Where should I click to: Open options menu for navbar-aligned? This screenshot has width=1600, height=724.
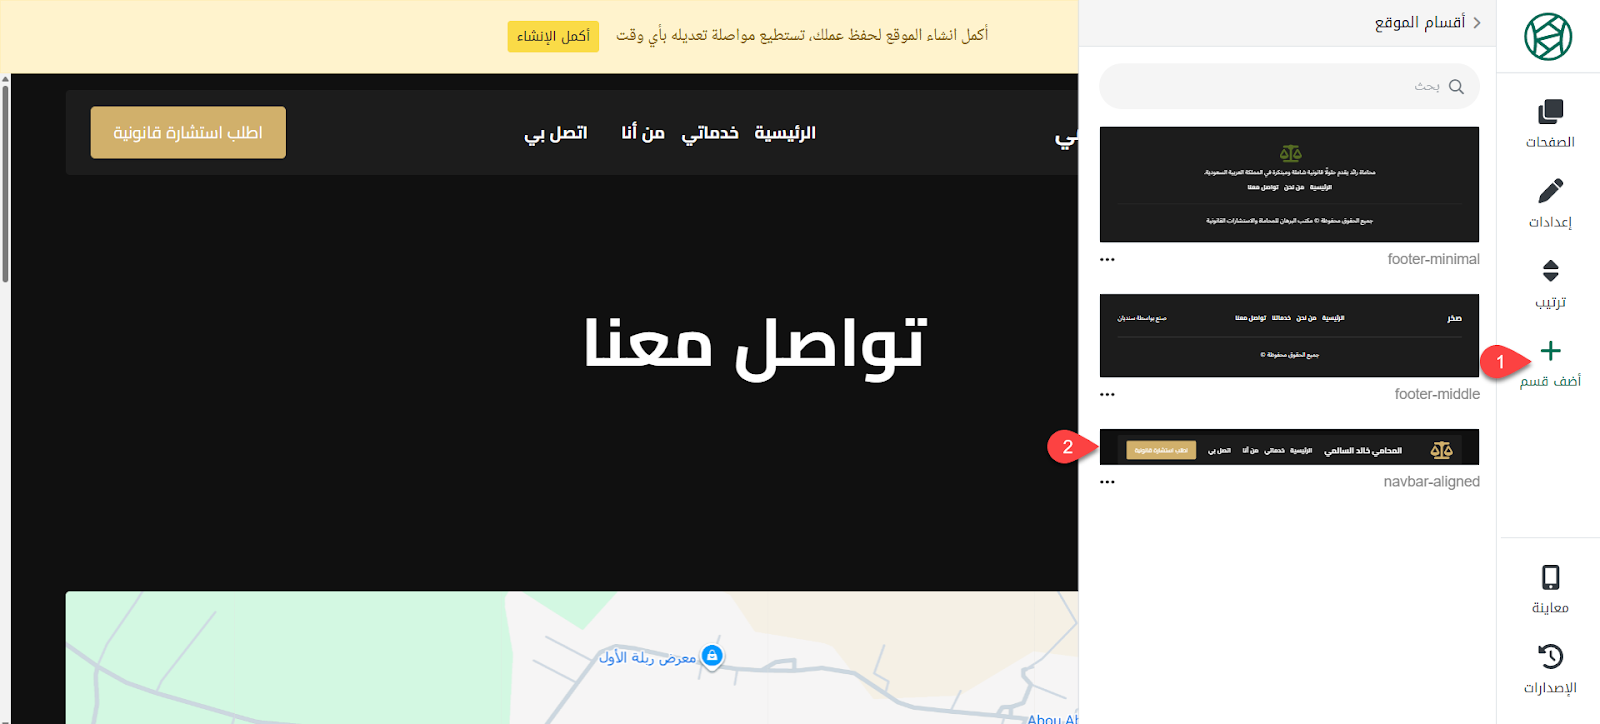1107,482
